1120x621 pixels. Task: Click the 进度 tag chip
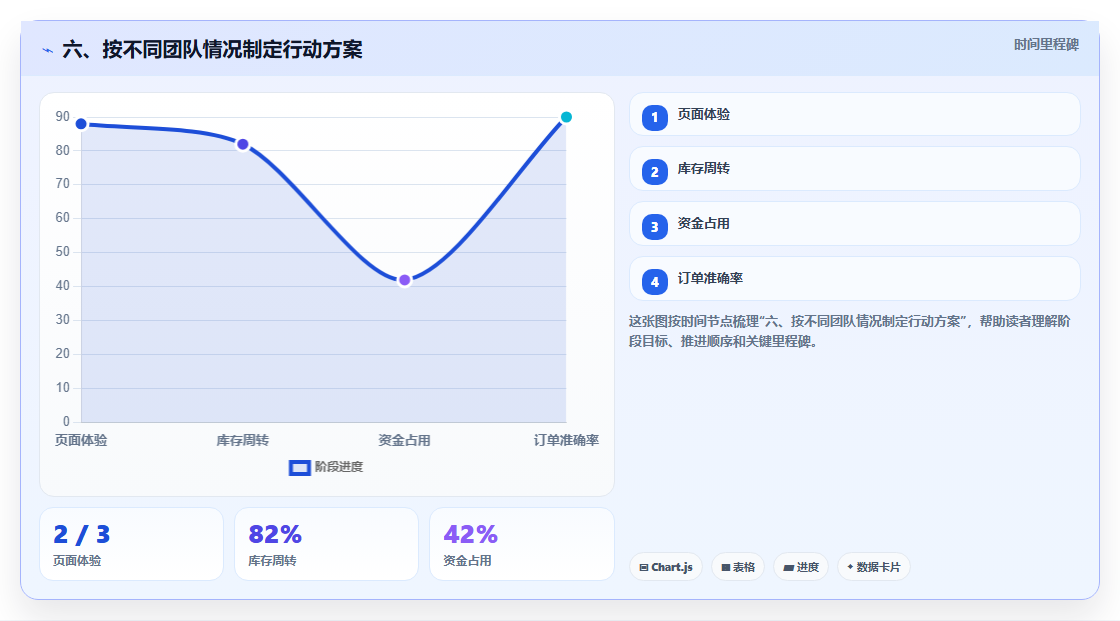point(801,567)
